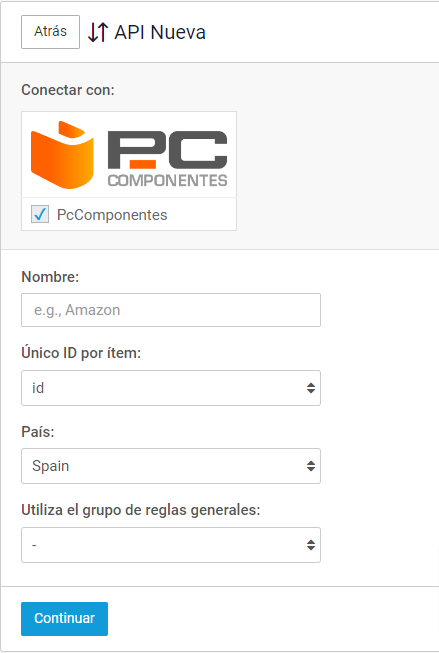Viewport: 439px width, 653px height.
Task: Expand the general rules group dropdown
Action: pyautogui.click(x=171, y=545)
